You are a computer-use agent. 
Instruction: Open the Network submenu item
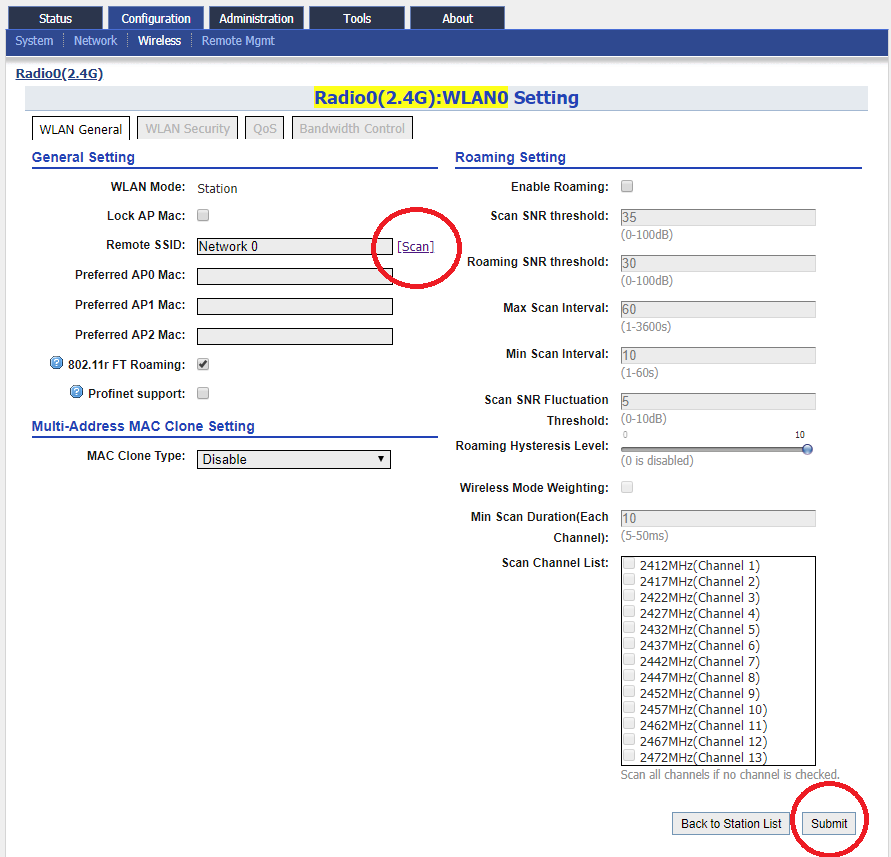pos(95,41)
